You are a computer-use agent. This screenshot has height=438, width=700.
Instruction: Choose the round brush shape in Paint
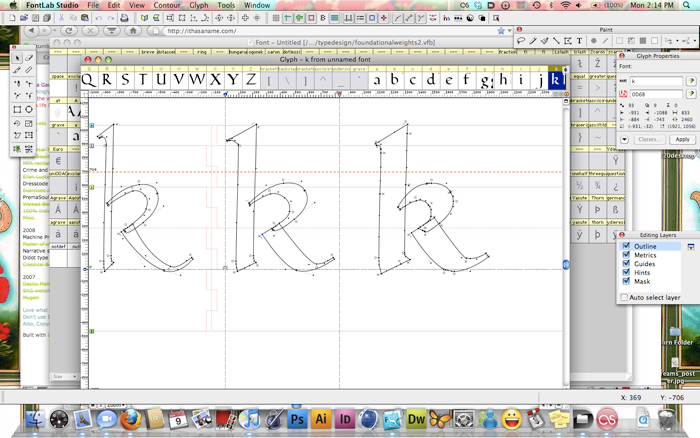[x=594, y=41]
